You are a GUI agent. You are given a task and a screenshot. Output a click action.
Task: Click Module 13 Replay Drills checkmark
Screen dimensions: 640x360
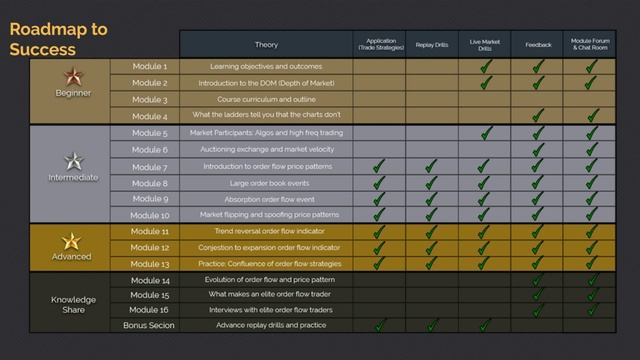click(x=431, y=263)
